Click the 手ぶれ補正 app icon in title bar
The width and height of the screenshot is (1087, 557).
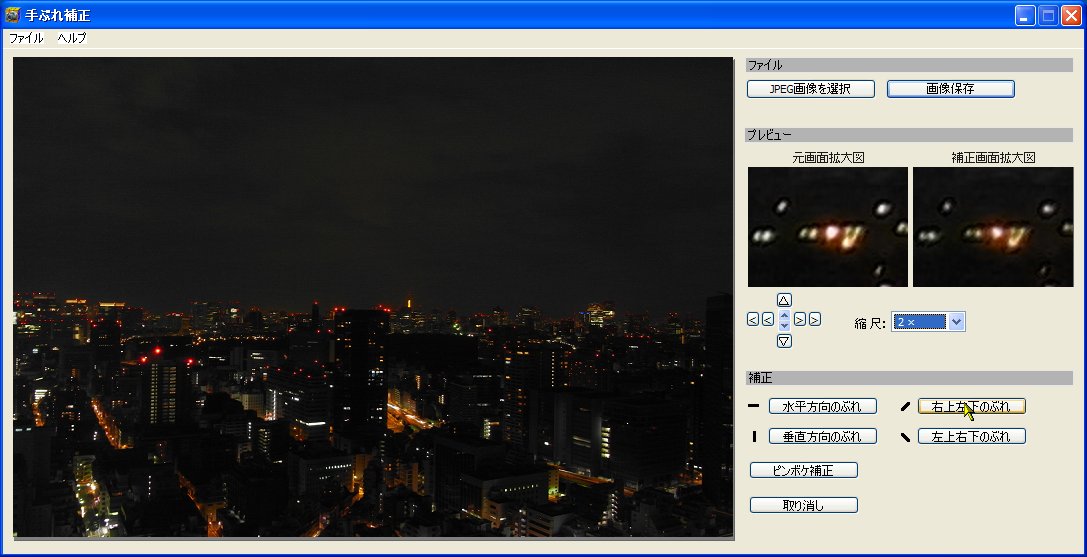pos(12,15)
